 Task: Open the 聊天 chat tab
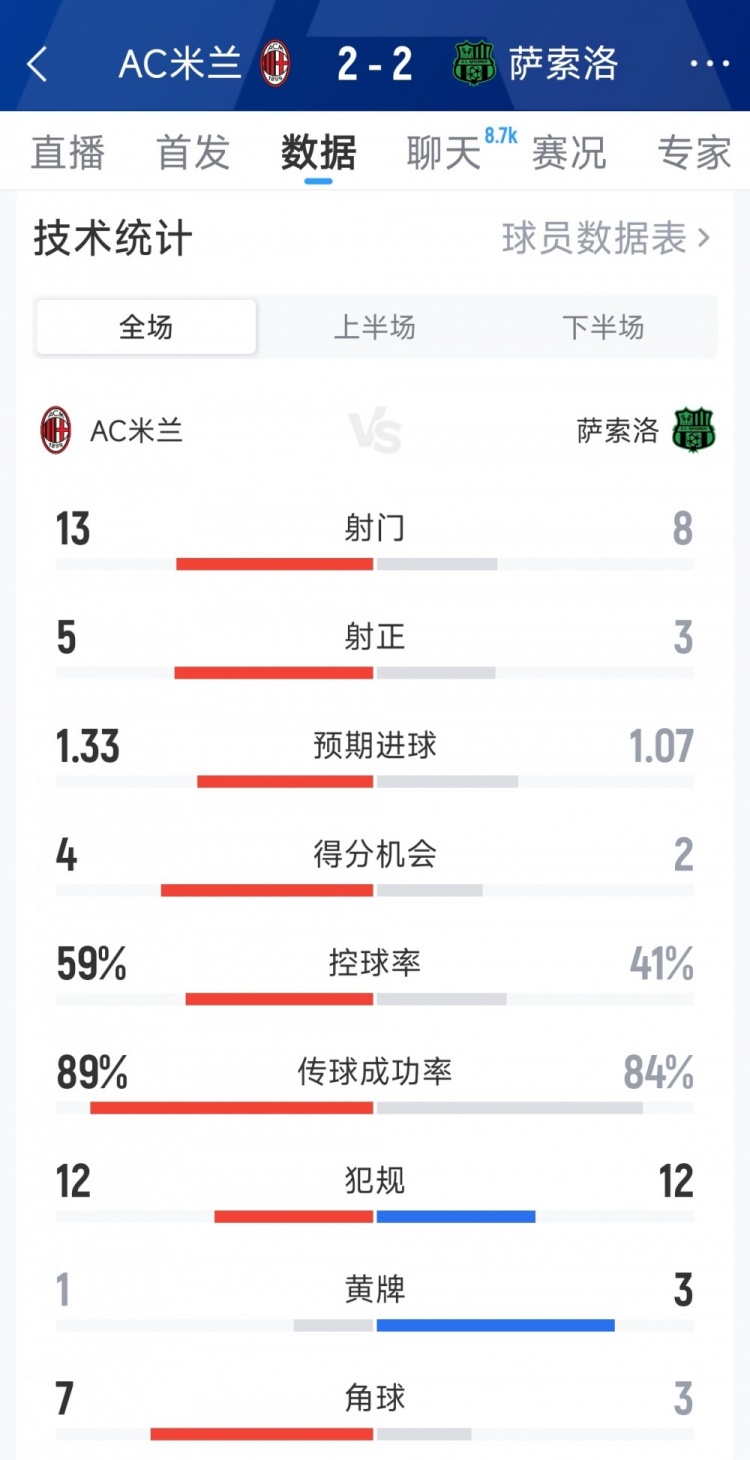444,153
